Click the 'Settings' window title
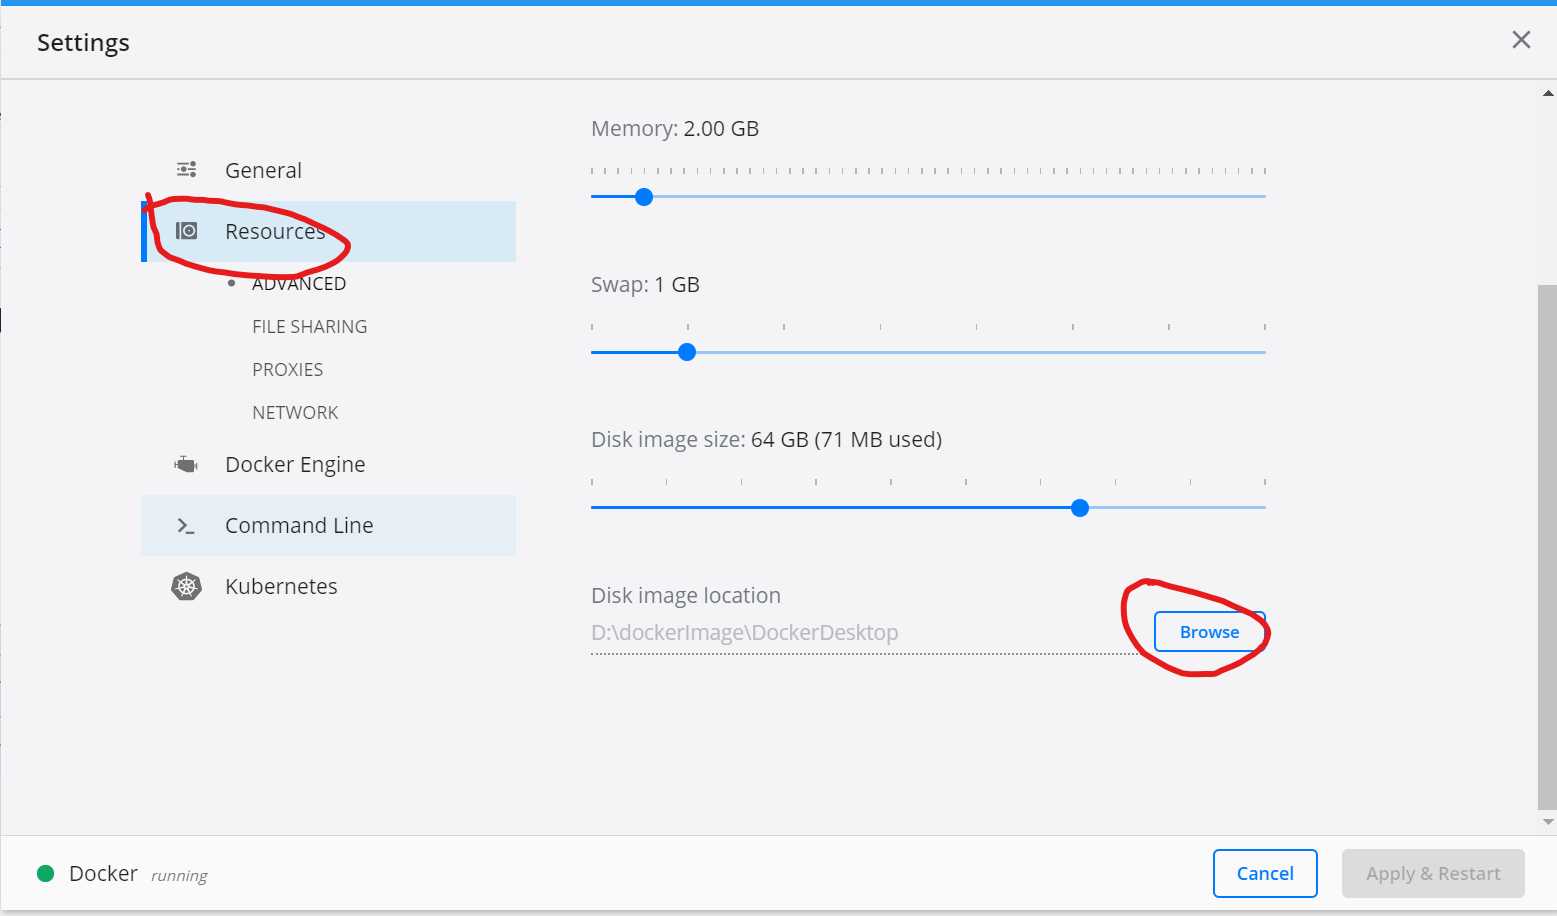The width and height of the screenshot is (1557, 916). pos(83,42)
